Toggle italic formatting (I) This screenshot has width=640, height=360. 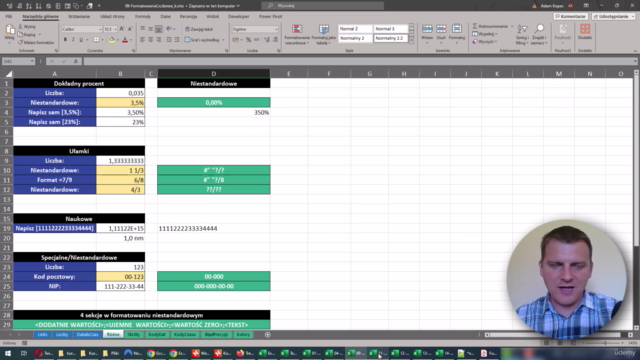coord(73,40)
